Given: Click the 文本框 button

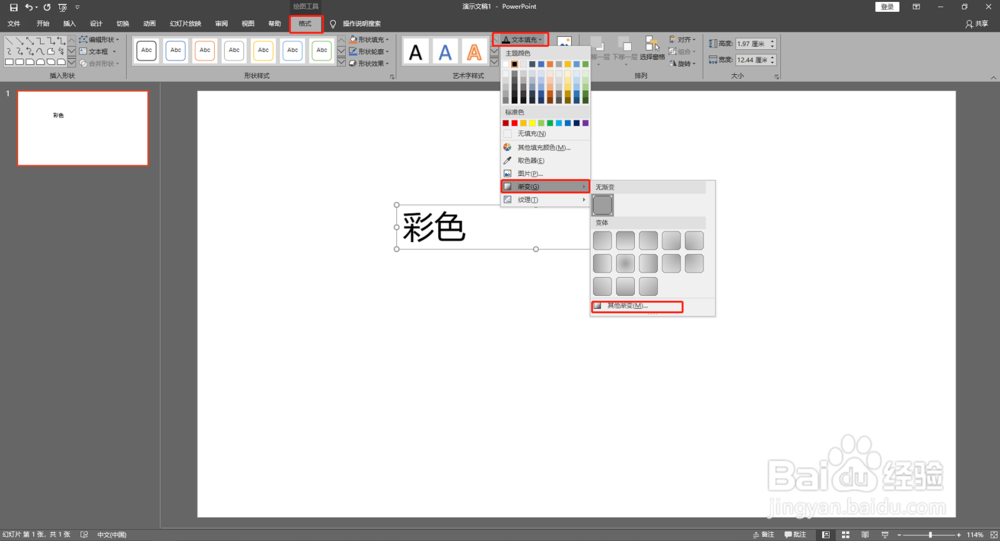Looking at the screenshot, I should 98,52.
